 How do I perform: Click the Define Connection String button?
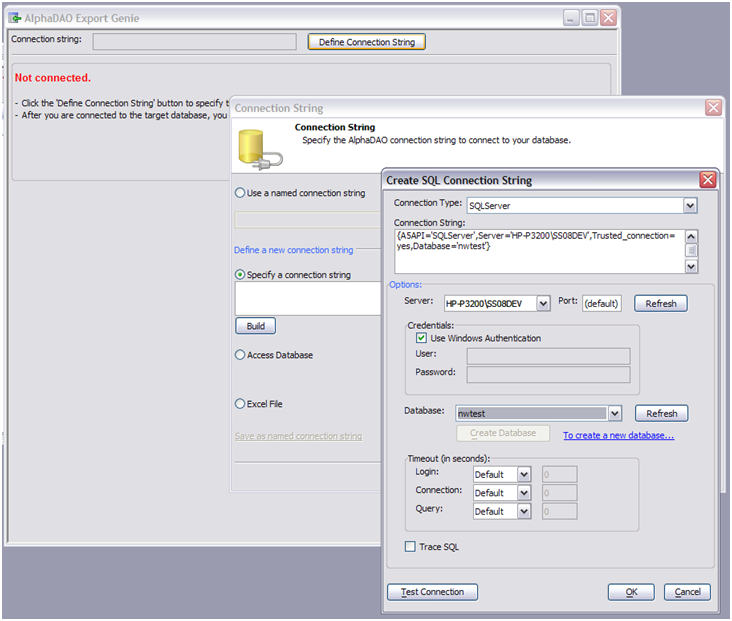(366, 42)
